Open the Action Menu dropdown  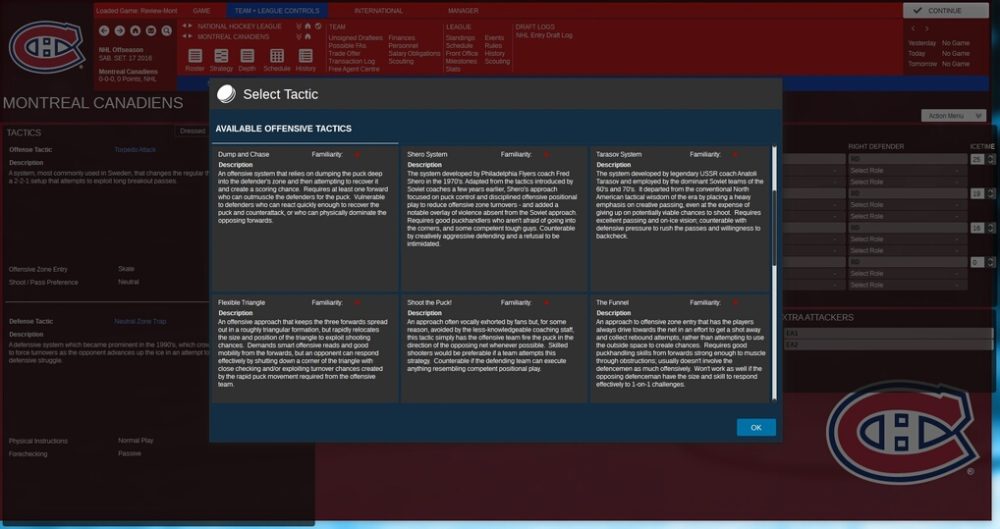[953, 115]
